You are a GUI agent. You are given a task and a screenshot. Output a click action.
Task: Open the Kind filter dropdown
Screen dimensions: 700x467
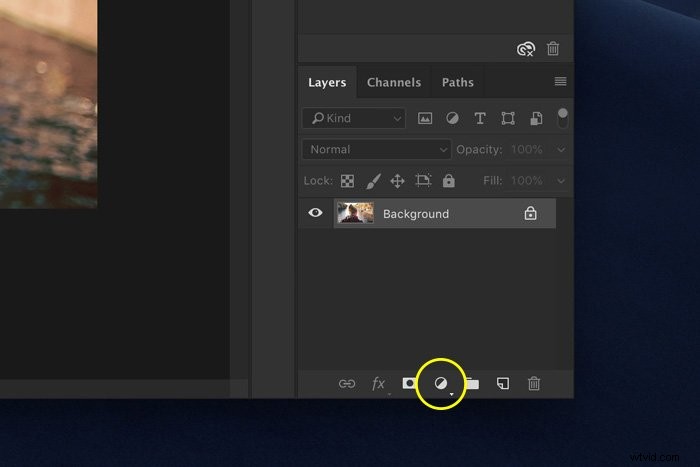pos(354,118)
